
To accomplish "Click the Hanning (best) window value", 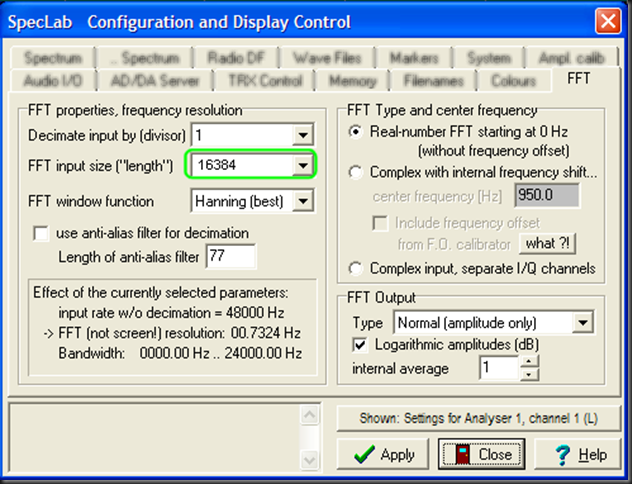I will 242,201.
